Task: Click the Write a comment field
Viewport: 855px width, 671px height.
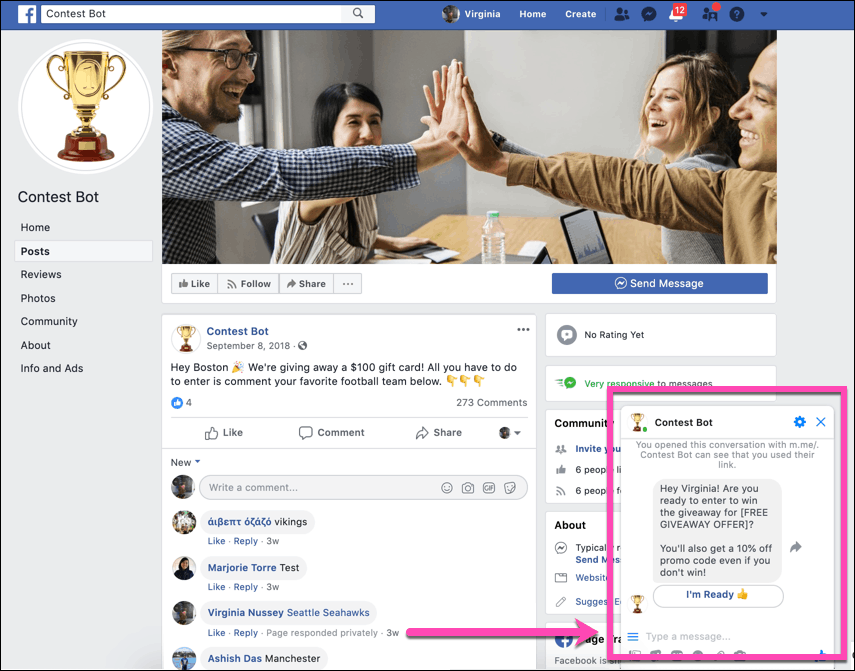Action: coord(315,488)
